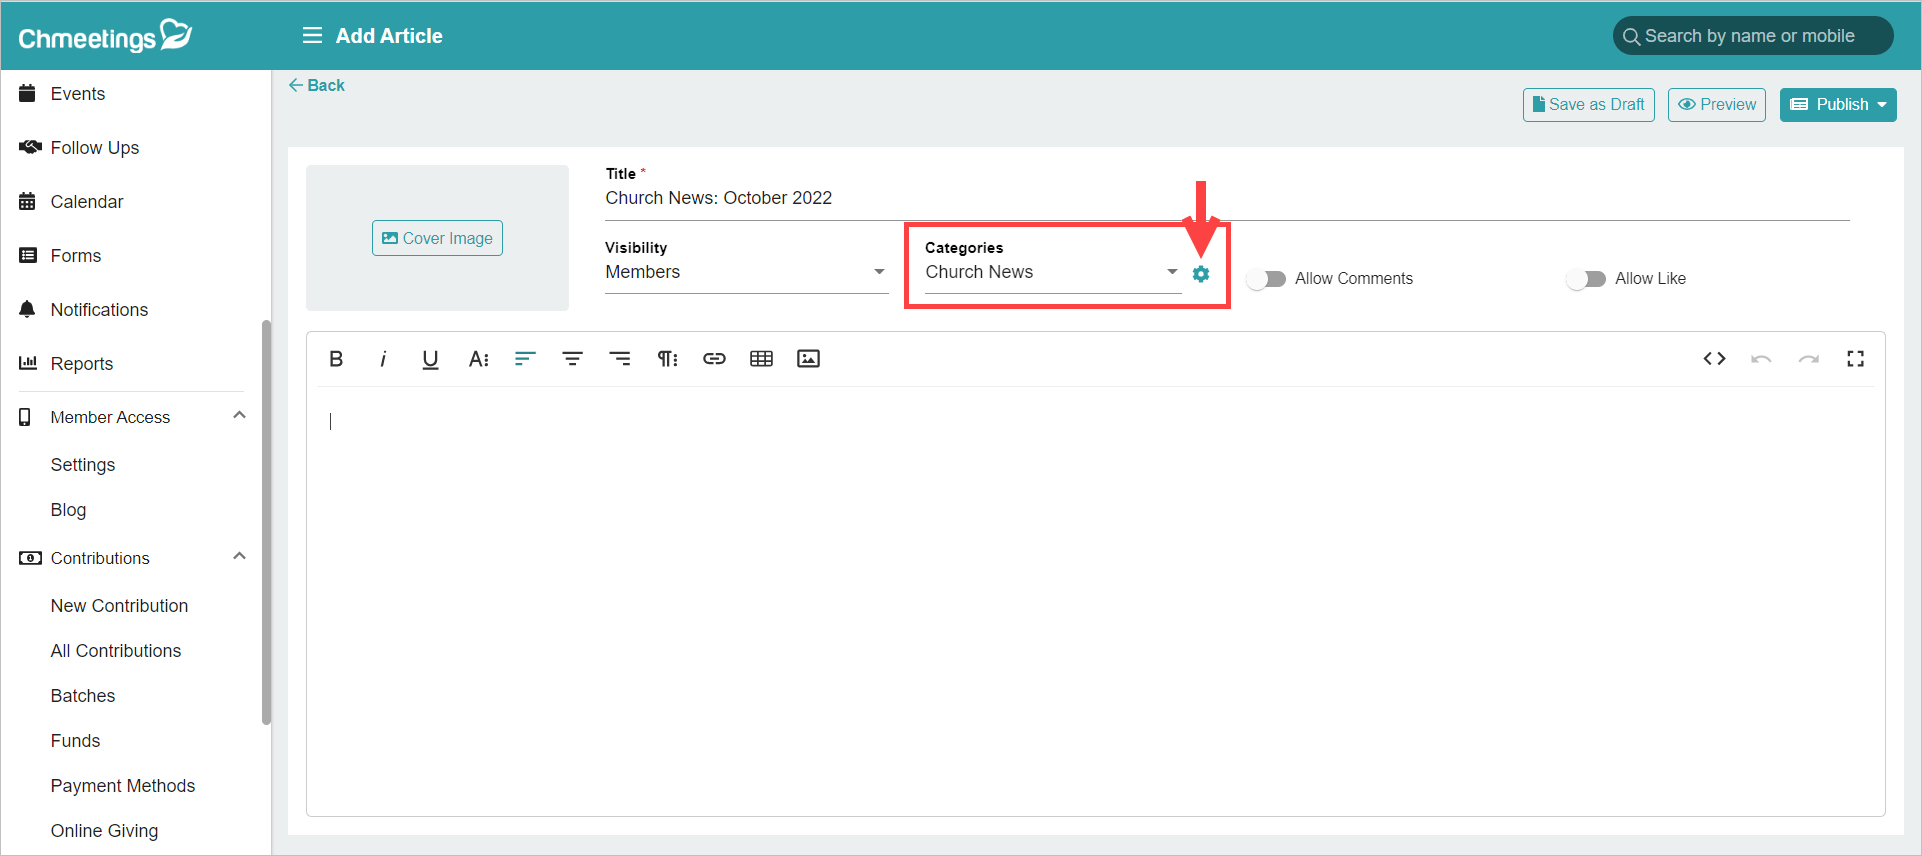Redo last edit in editor
The width and height of the screenshot is (1922, 856).
(1808, 359)
